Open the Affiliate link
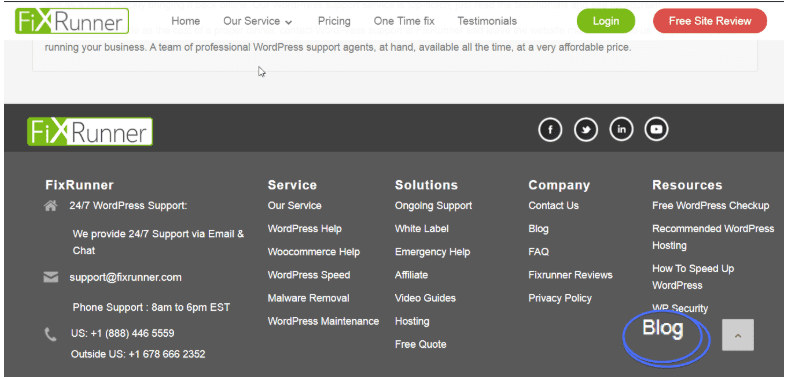The height and width of the screenshot is (379, 785). click(412, 275)
